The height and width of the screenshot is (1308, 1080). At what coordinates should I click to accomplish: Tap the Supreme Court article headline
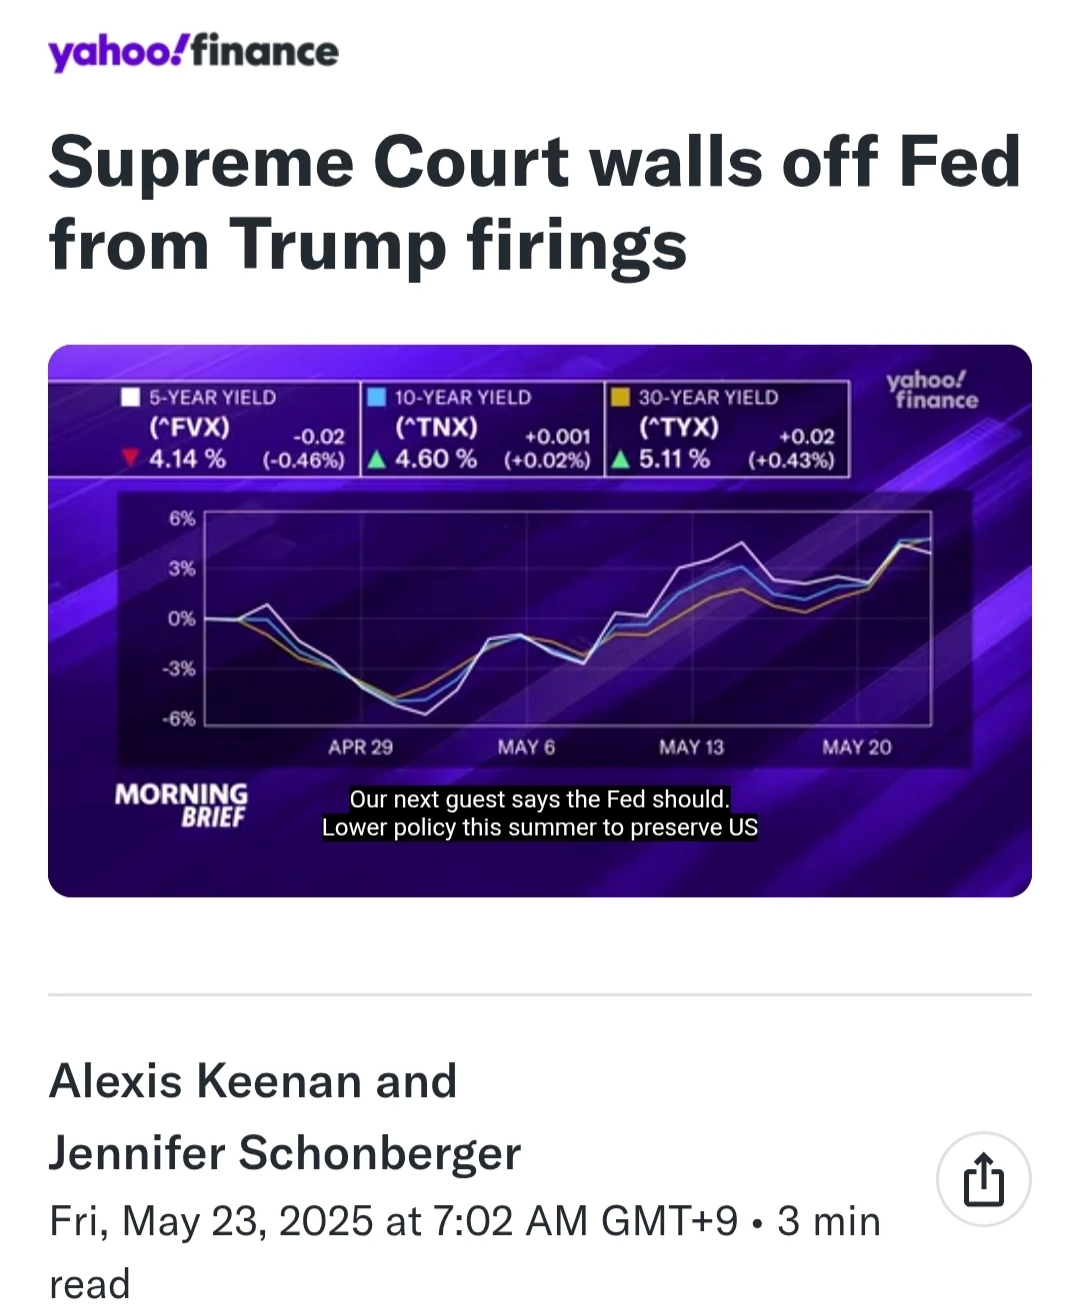[535, 203]
